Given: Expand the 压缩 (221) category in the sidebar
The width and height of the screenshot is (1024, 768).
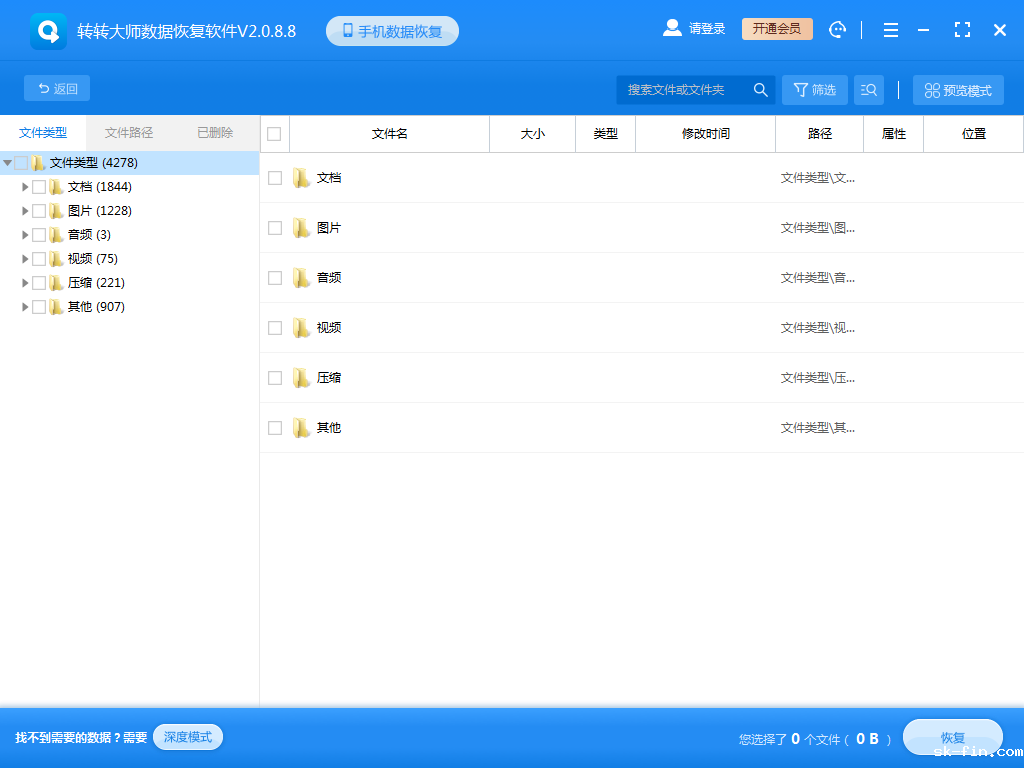Looking at the screenshot, I should pyautogui.click(x=25, y=282).
